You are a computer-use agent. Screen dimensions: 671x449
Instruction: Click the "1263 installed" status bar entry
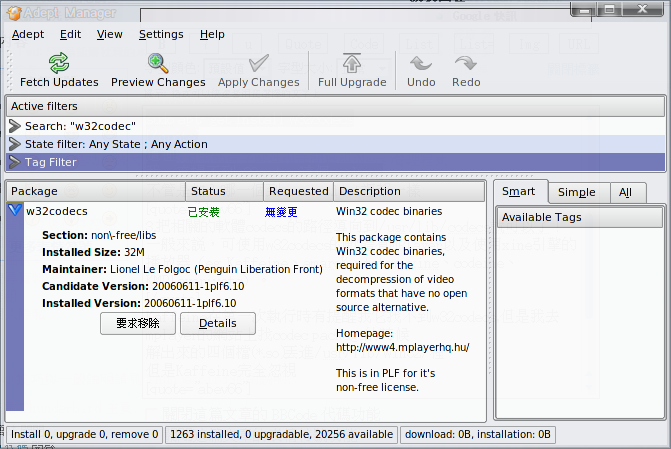click(x=282, y=434)
